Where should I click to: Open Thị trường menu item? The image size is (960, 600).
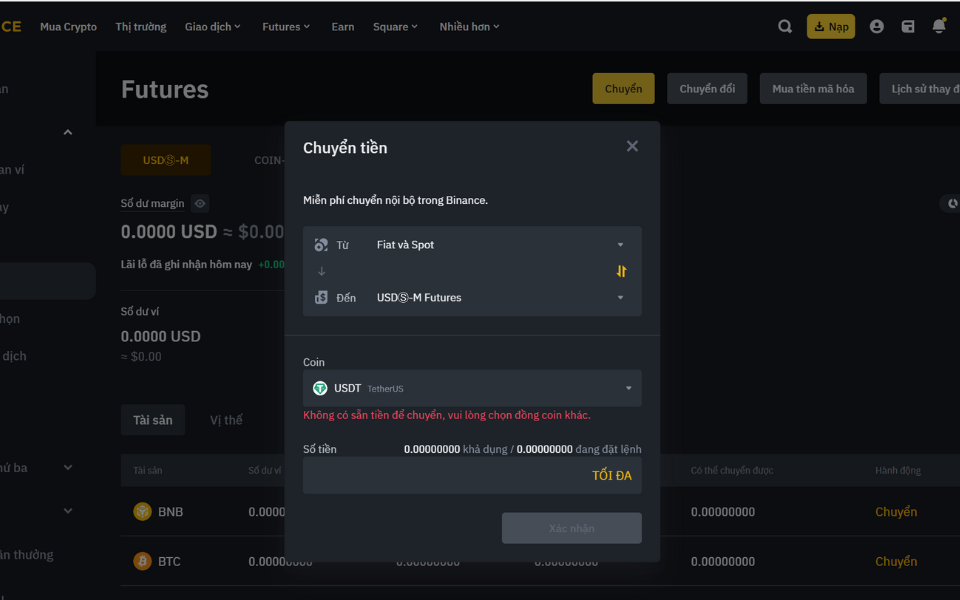coord(141,26)
